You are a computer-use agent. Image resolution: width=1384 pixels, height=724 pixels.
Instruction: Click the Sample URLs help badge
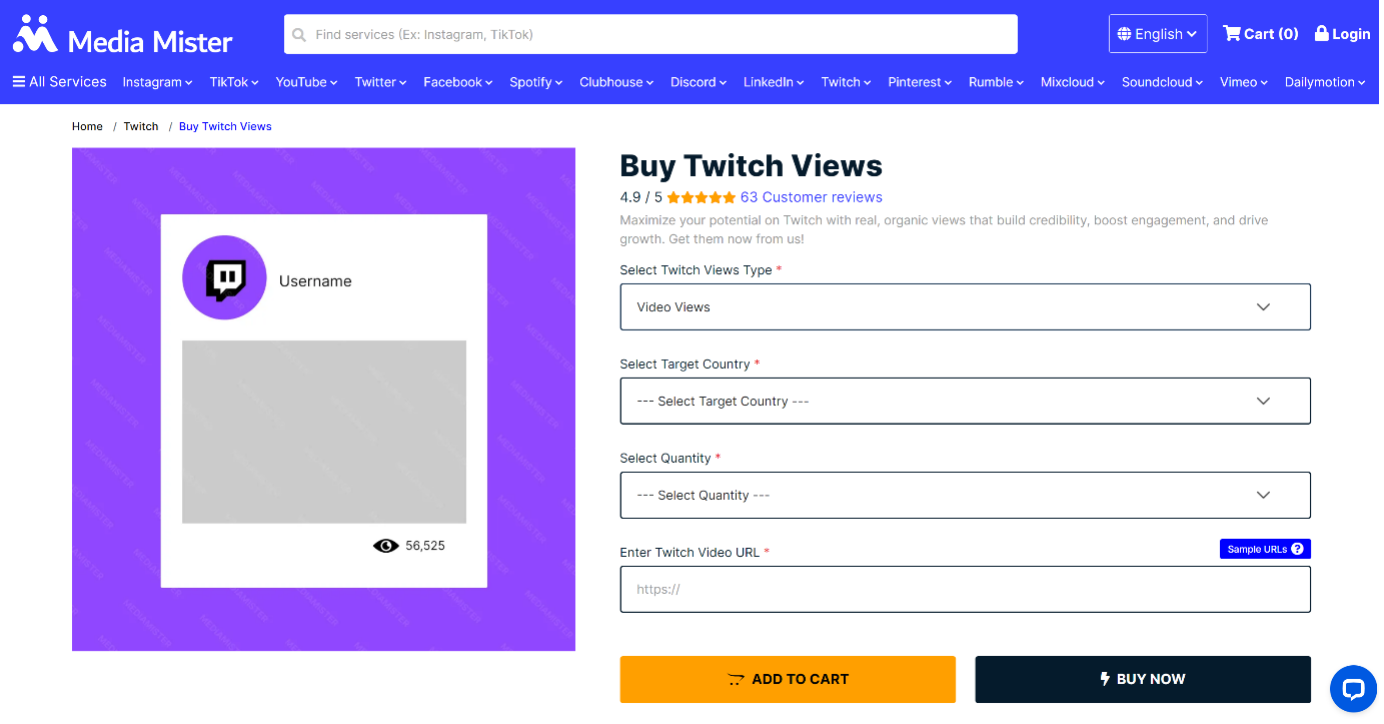tap(1265, 549)
